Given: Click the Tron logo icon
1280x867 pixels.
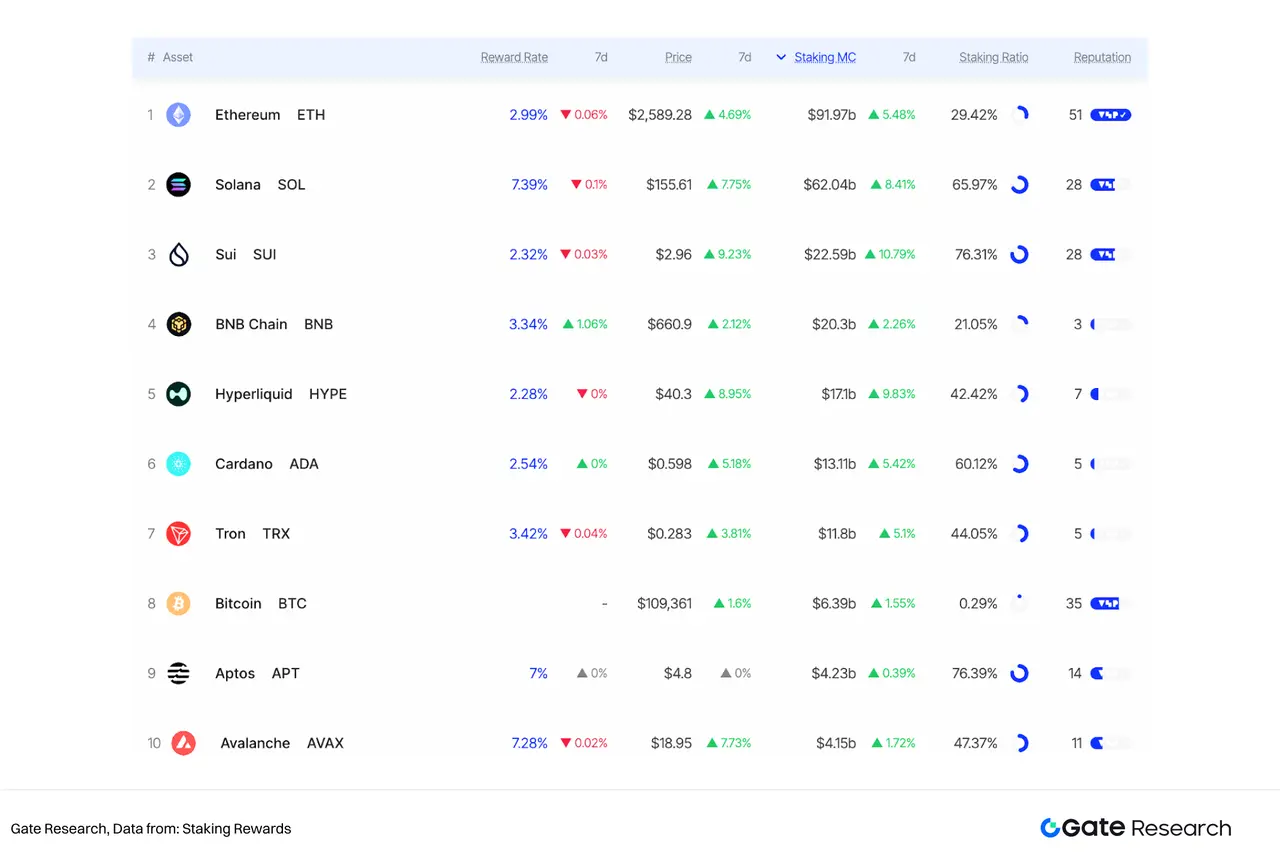Looking at the screenshot, I should coord(178,534).
